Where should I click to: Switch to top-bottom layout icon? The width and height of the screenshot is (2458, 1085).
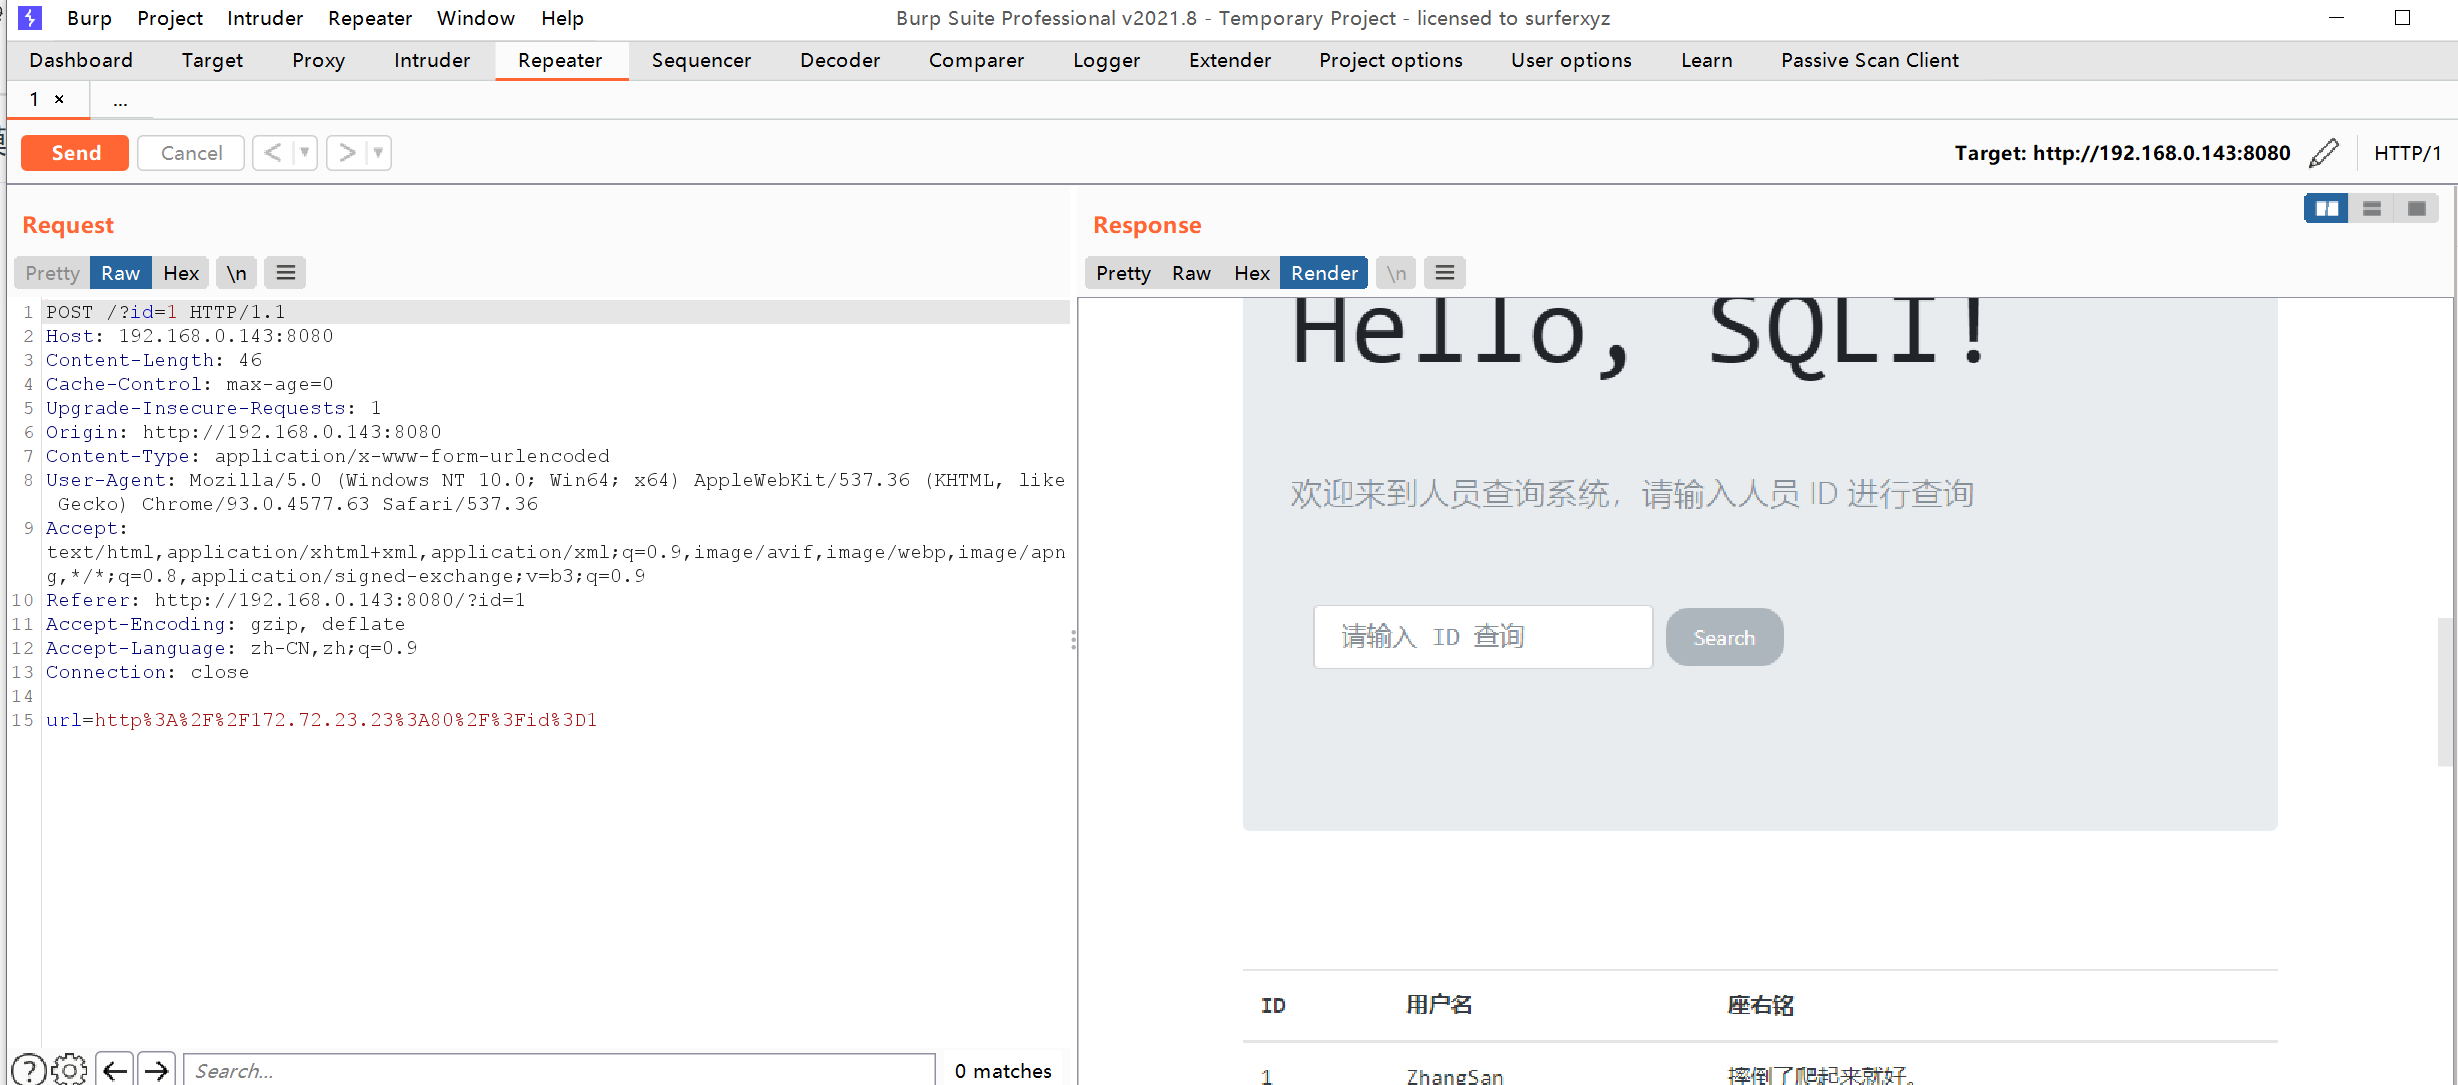pyautogui.click(x=2371, y=209)
